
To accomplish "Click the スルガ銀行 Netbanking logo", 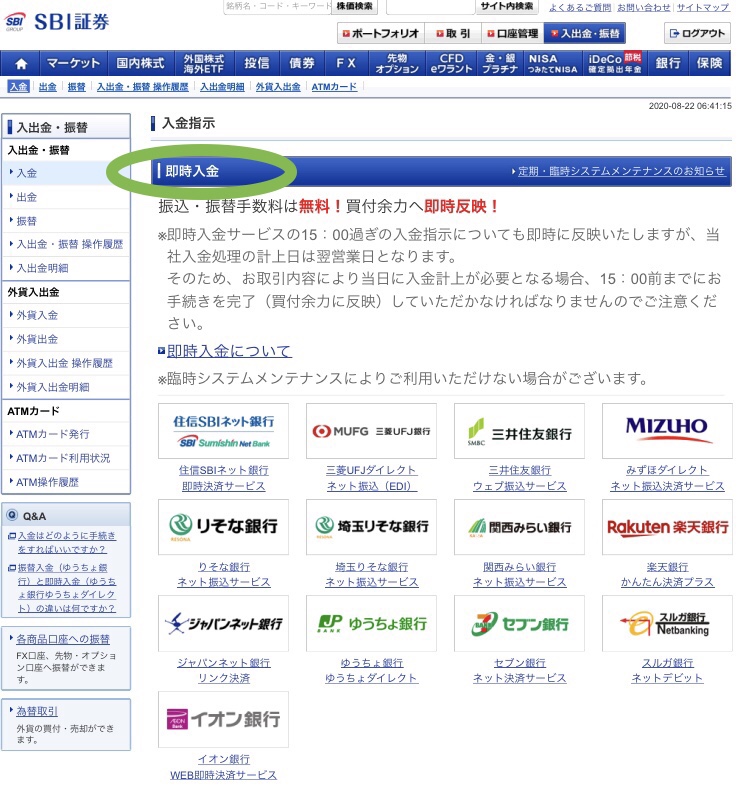I will (x=667, y=623).
